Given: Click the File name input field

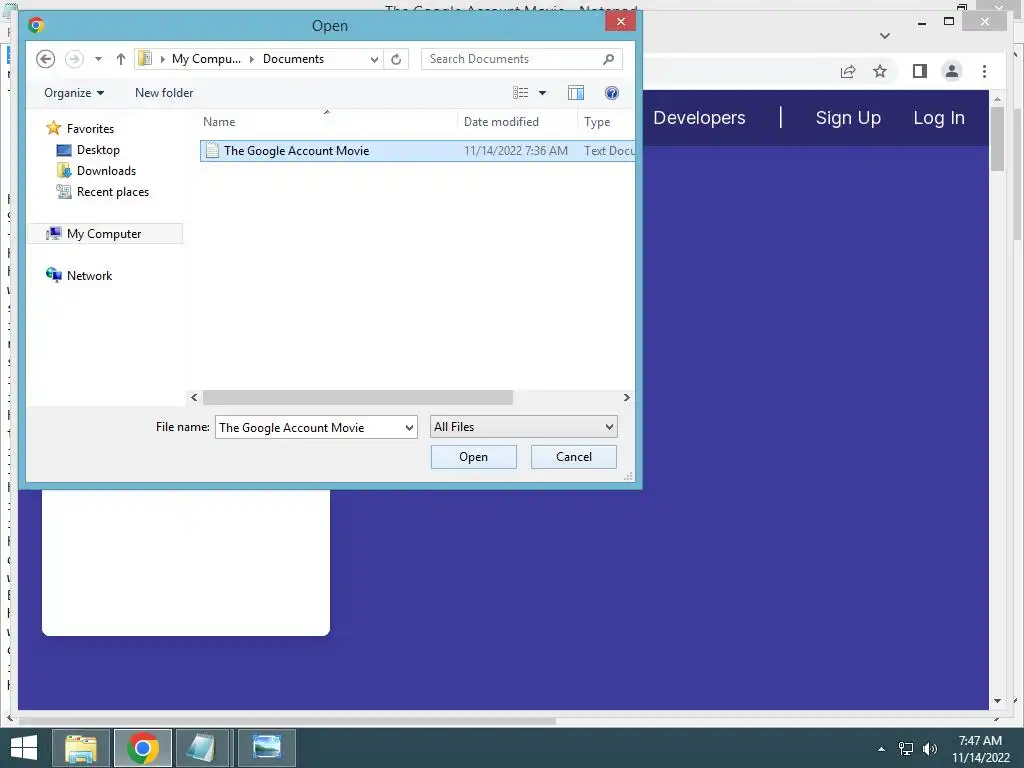Looking at the screenshot, I should [x=309, y=428].
